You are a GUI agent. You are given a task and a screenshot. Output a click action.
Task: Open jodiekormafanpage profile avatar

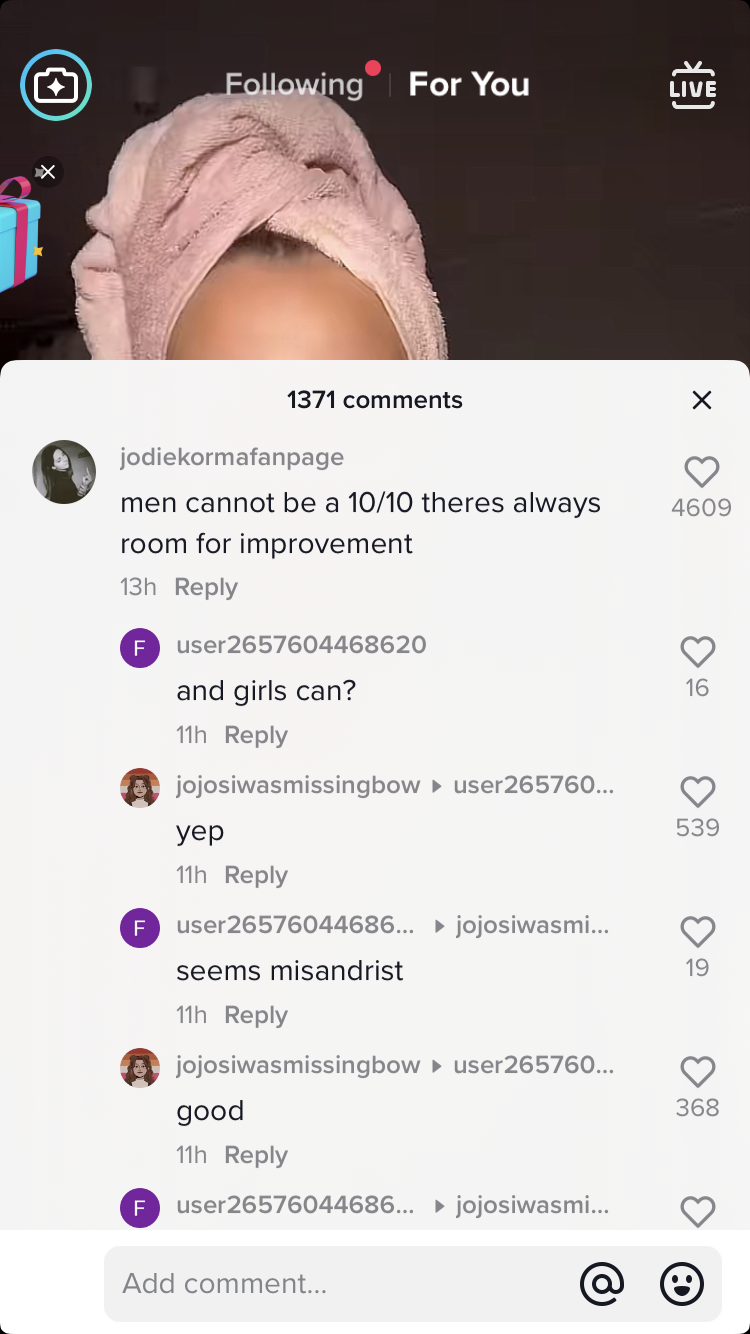point(64,471)
